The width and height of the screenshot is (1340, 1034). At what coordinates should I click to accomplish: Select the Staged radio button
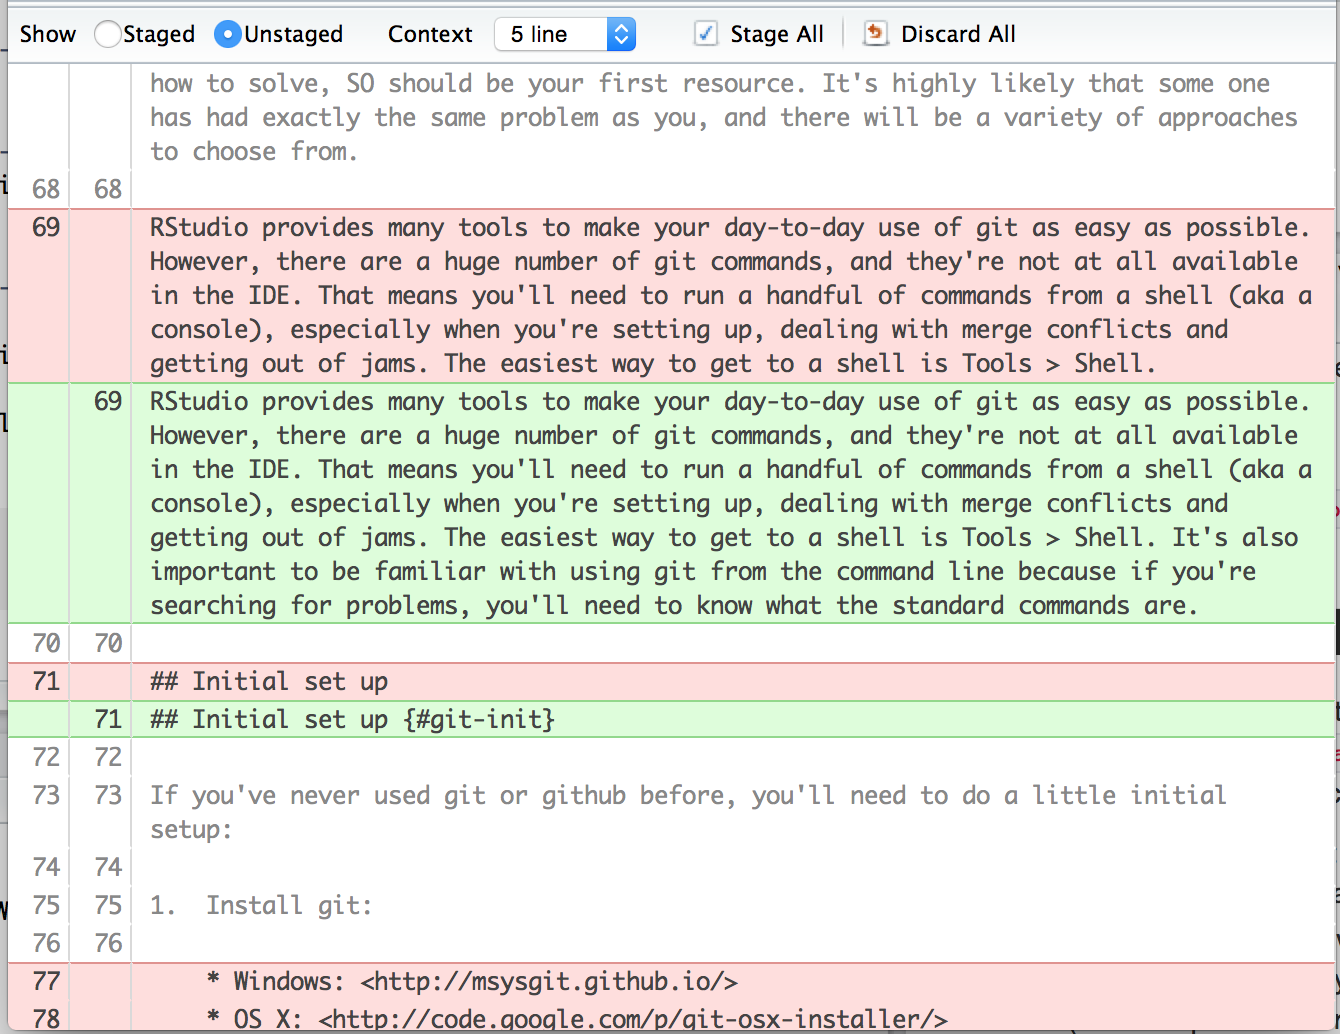click(x=107, y=34)
